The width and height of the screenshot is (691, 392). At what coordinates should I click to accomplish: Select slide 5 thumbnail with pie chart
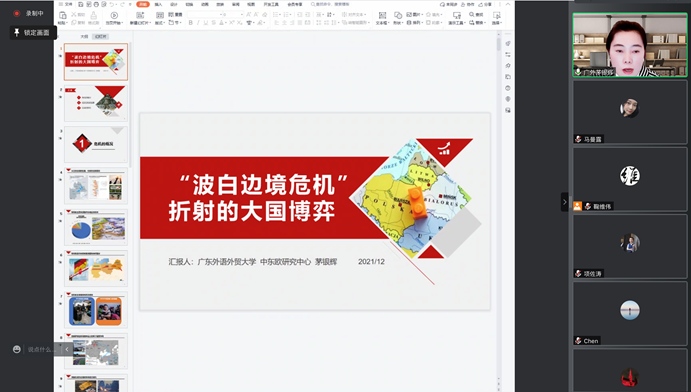(x=96, y=228)
